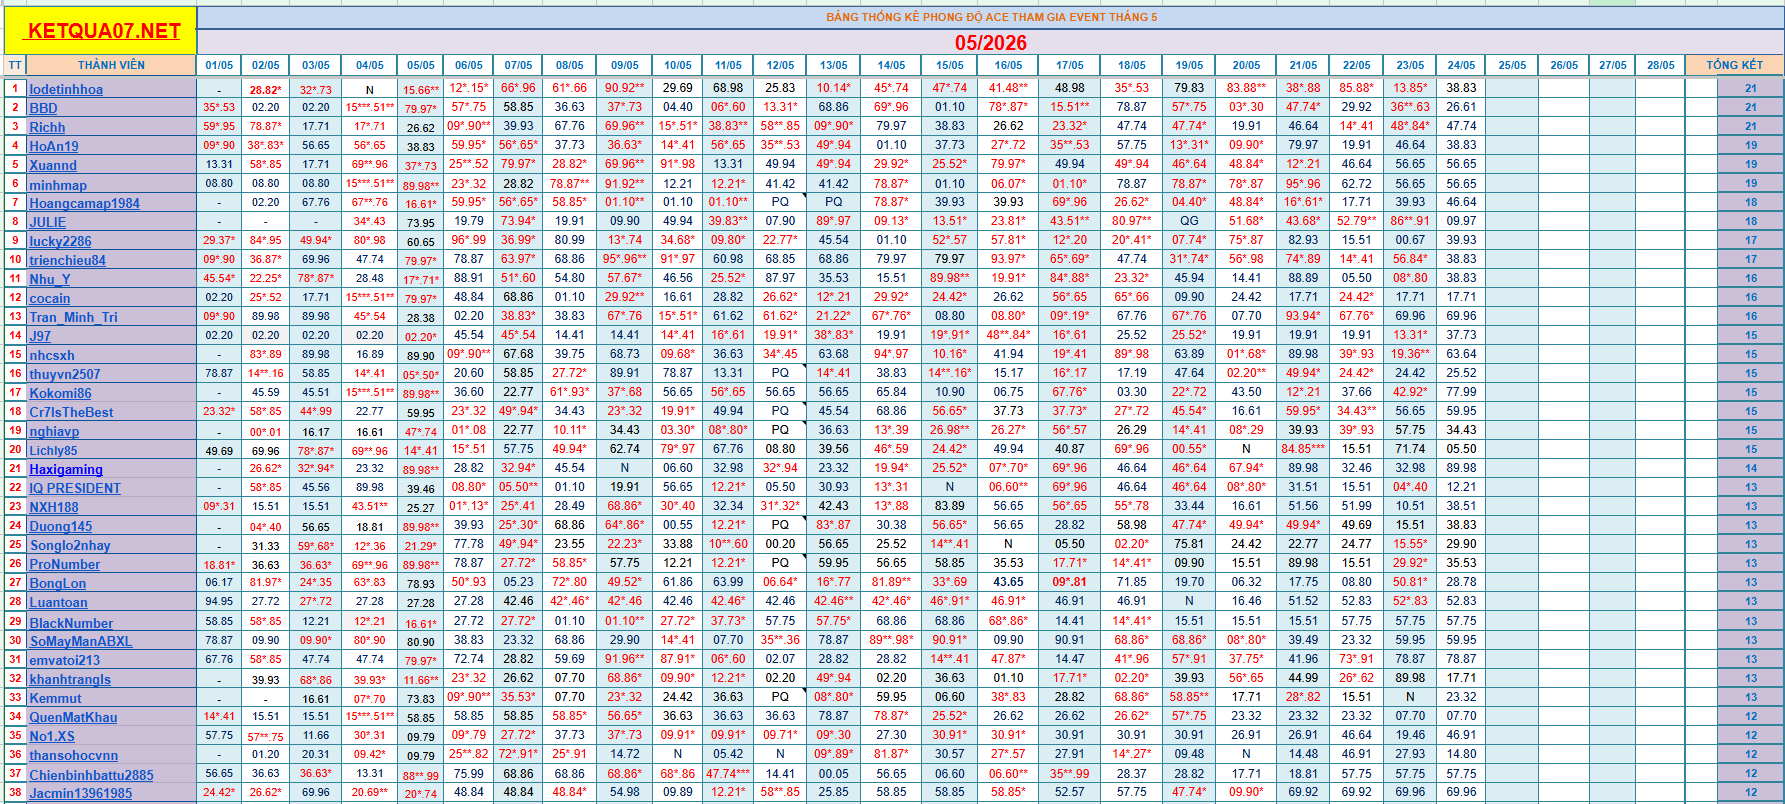1785x804 pixels.
Task: Select 34.43** cell in Cr7IsTheBest's row
Action: click(x=1357, y=411)
